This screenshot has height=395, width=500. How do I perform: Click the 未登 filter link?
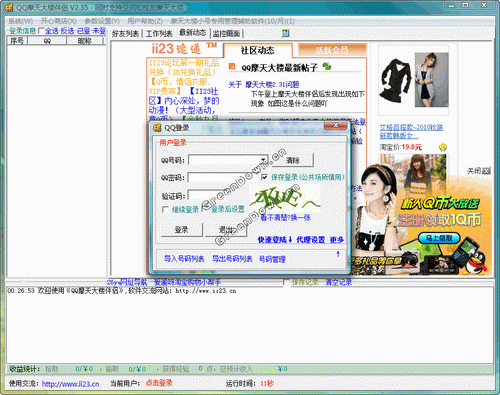99,31
